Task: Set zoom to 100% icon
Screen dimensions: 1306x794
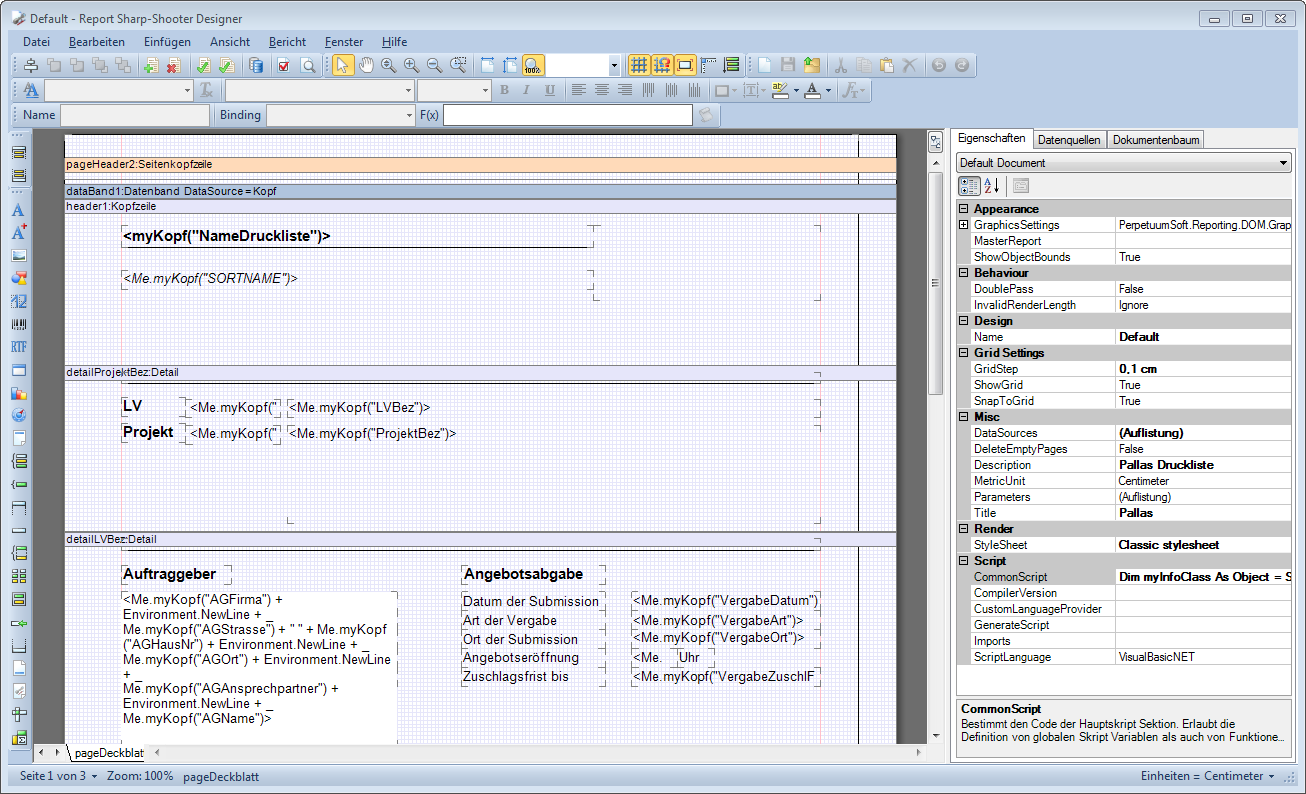Action: point(533,66)
